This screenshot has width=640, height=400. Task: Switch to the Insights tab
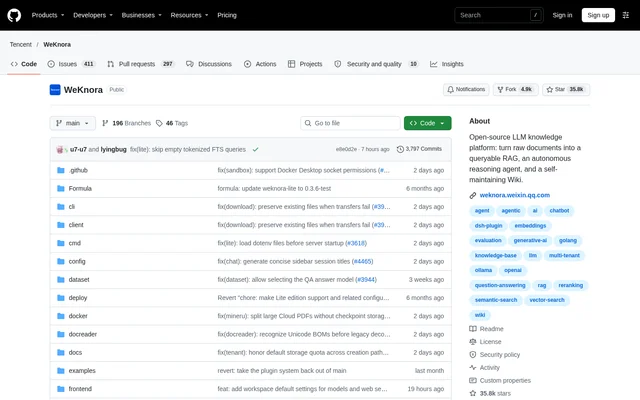pyautogui.click(x=447, y=64)
